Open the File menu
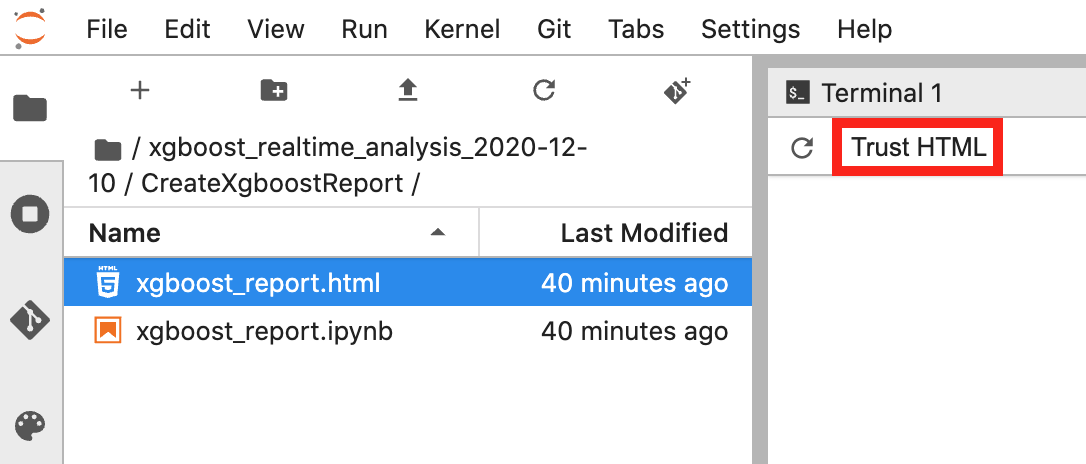Image resolution: width=1086 pixels, height=464 pixels. pyautogui.click(x=107, y=28)
